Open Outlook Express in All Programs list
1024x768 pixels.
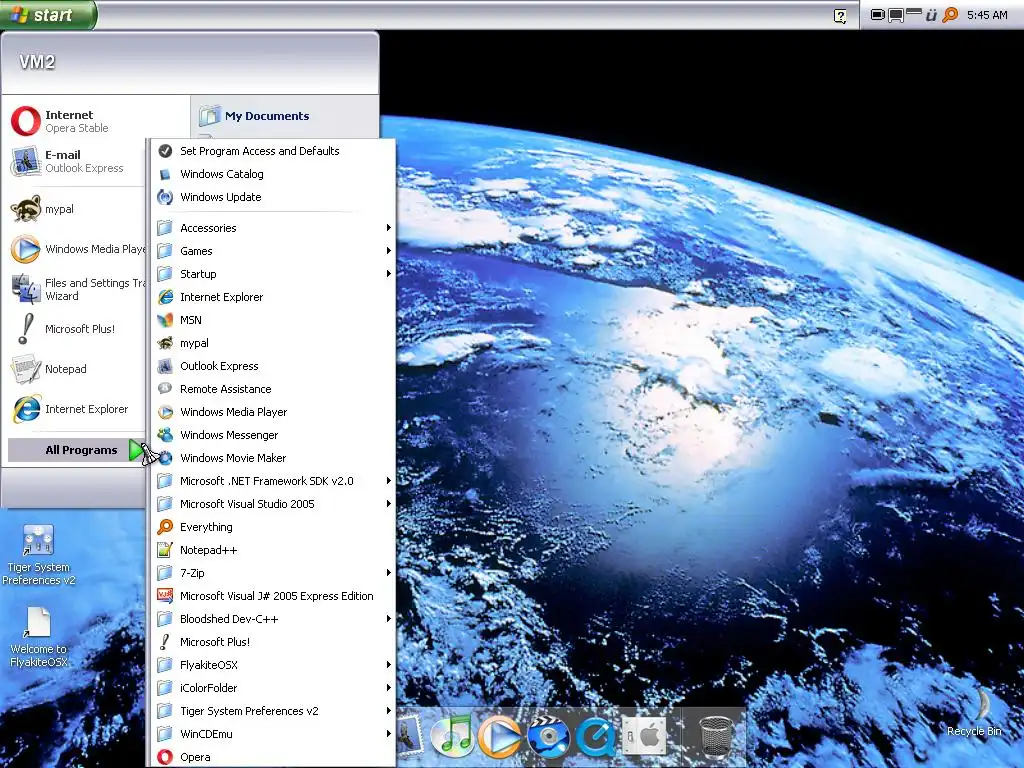[x=272, y=366]
